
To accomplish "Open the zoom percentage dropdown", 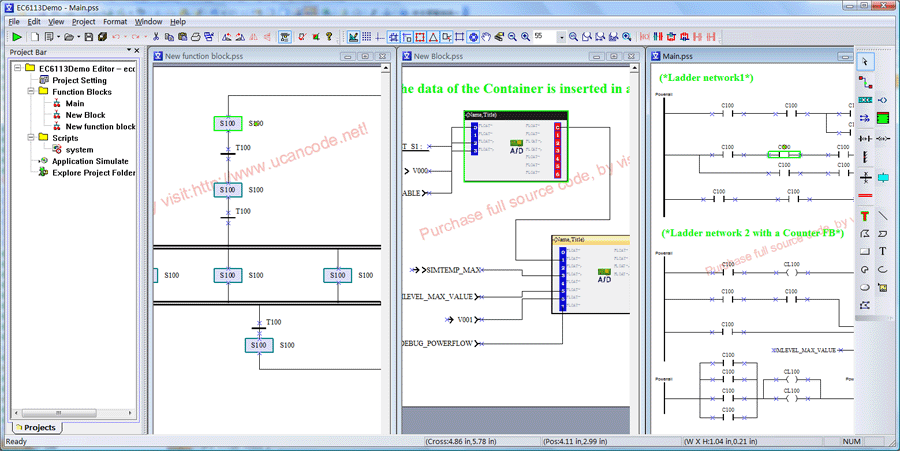I will point(560,37).
